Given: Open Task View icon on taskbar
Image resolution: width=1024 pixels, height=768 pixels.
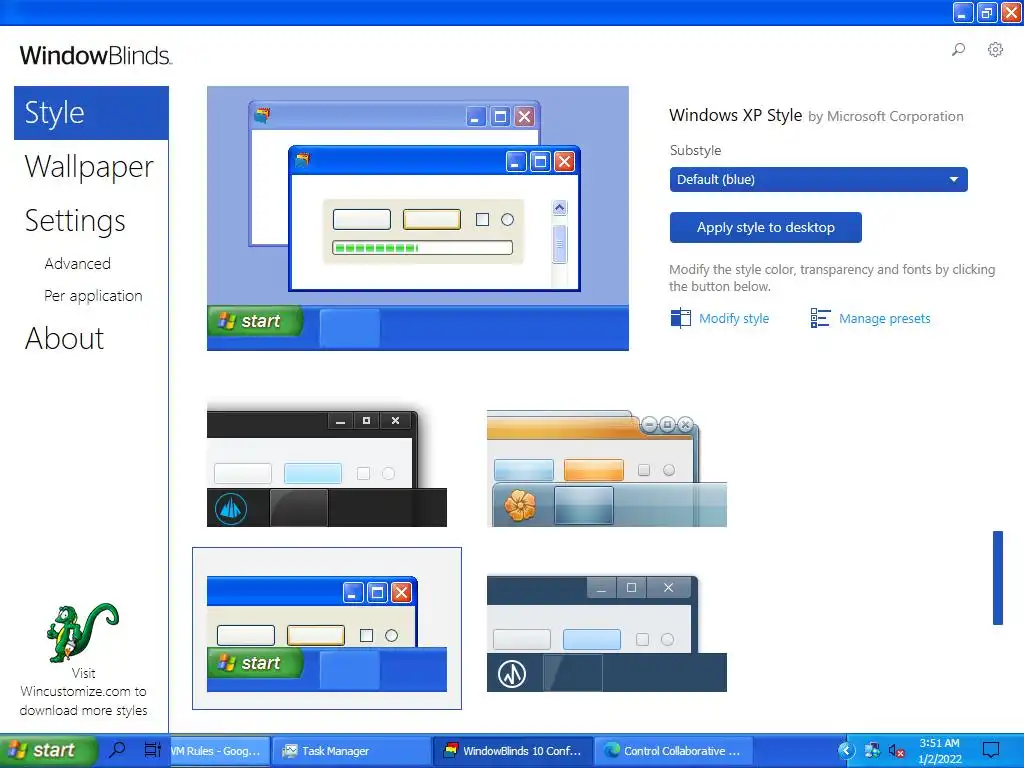Looking at the screenshot, I should pyautogui.click(x=152, y=750).
